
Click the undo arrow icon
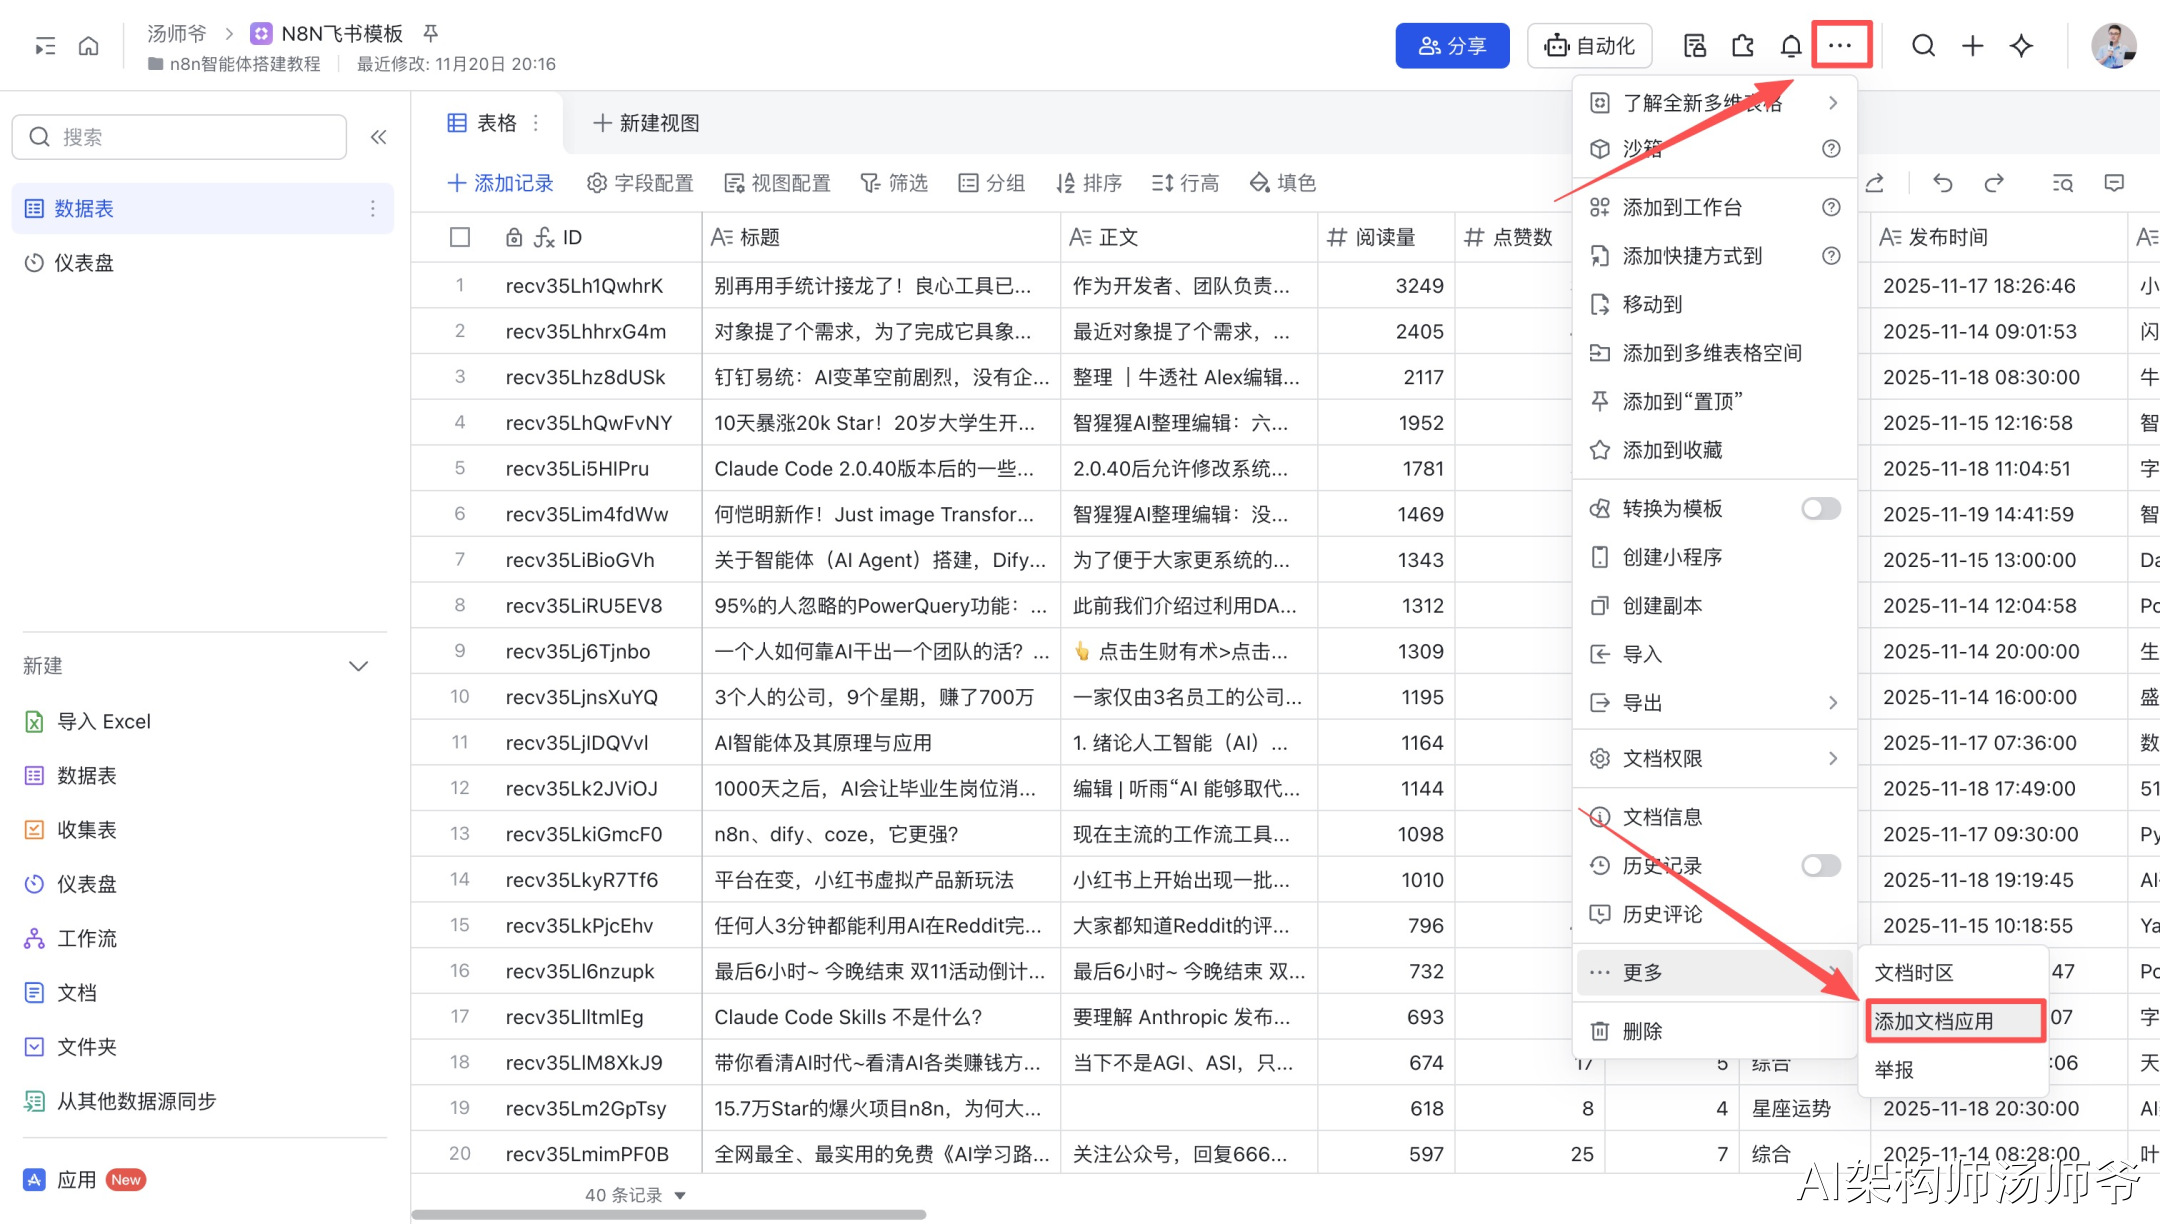tap(1942, 183)
